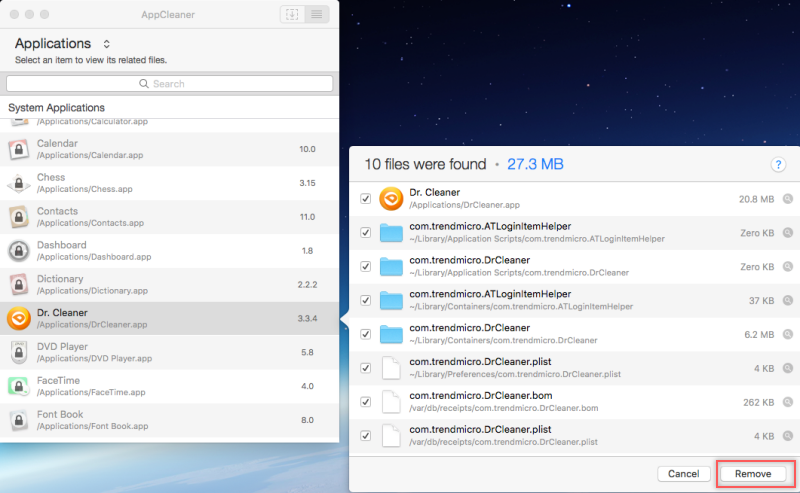The height and width of the screenshot is (493, 800).
Task: Click the Search field
Action: pos(169,84)
